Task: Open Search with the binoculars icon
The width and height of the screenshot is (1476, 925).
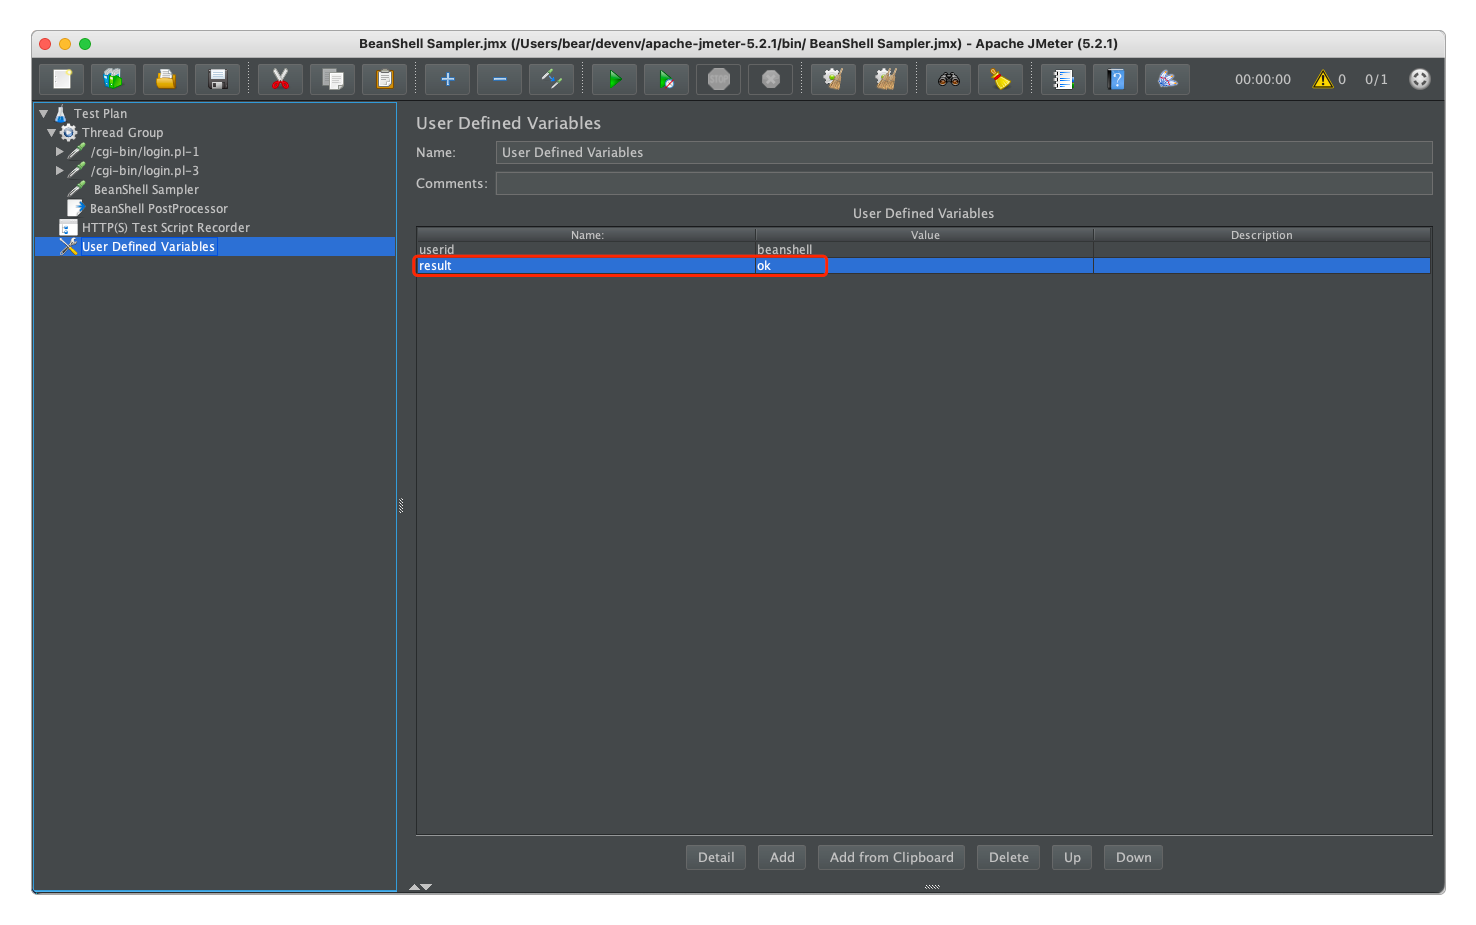Action: click(x=948, y=79)
